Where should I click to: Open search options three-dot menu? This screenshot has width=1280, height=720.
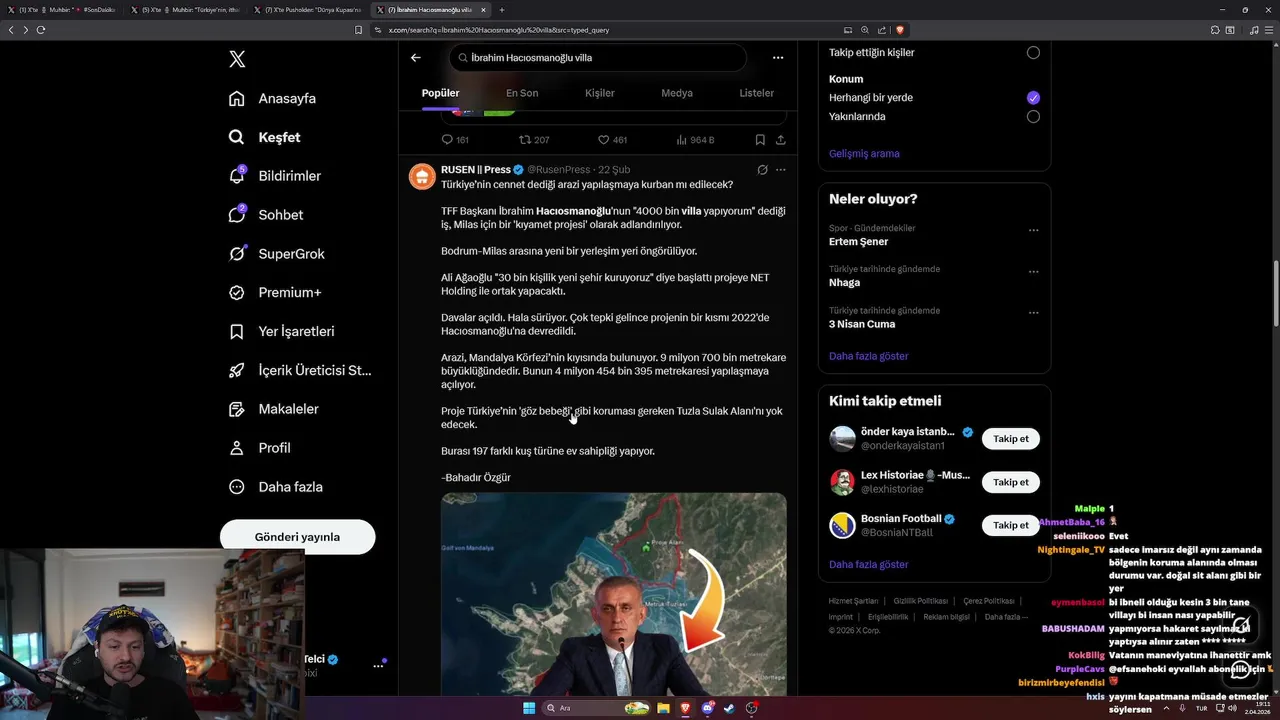tap(778, 58)
